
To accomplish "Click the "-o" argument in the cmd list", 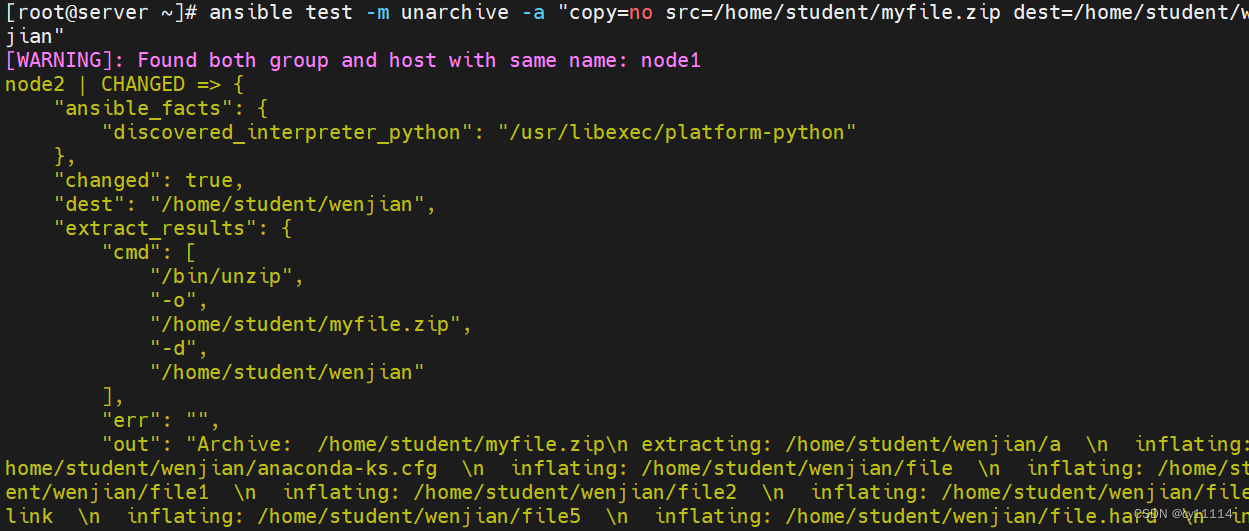I will tap(178, 300).
